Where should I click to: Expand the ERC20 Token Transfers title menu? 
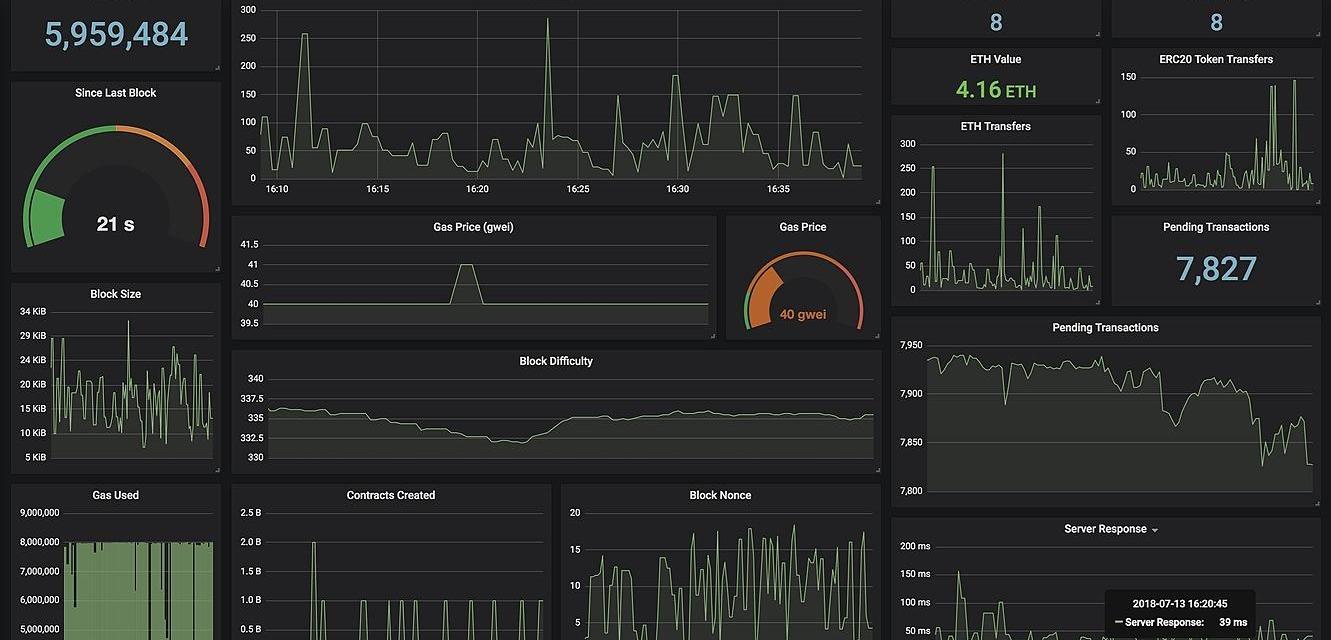tap(1215, 59)
